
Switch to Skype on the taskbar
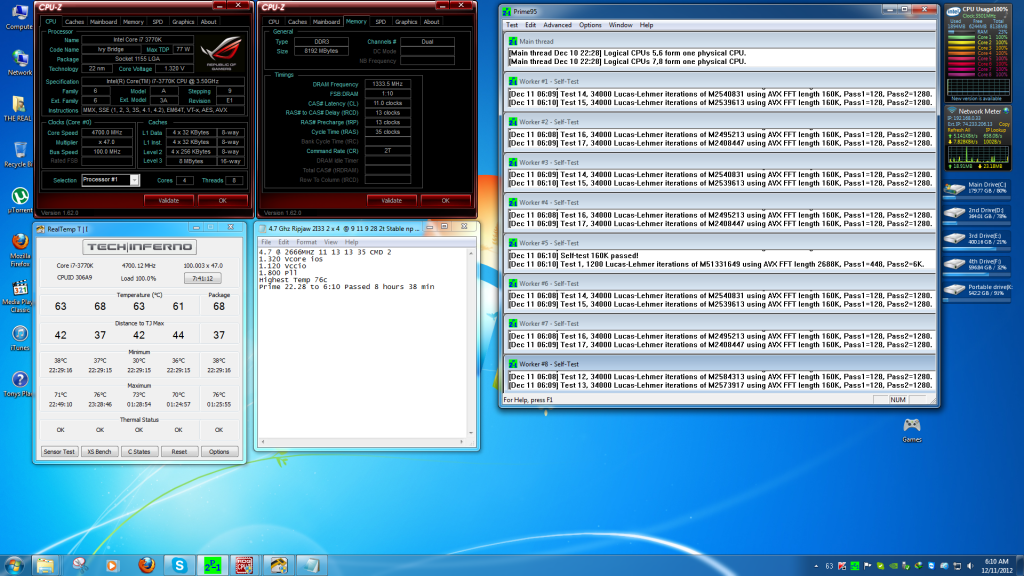(x=179, y=566)
